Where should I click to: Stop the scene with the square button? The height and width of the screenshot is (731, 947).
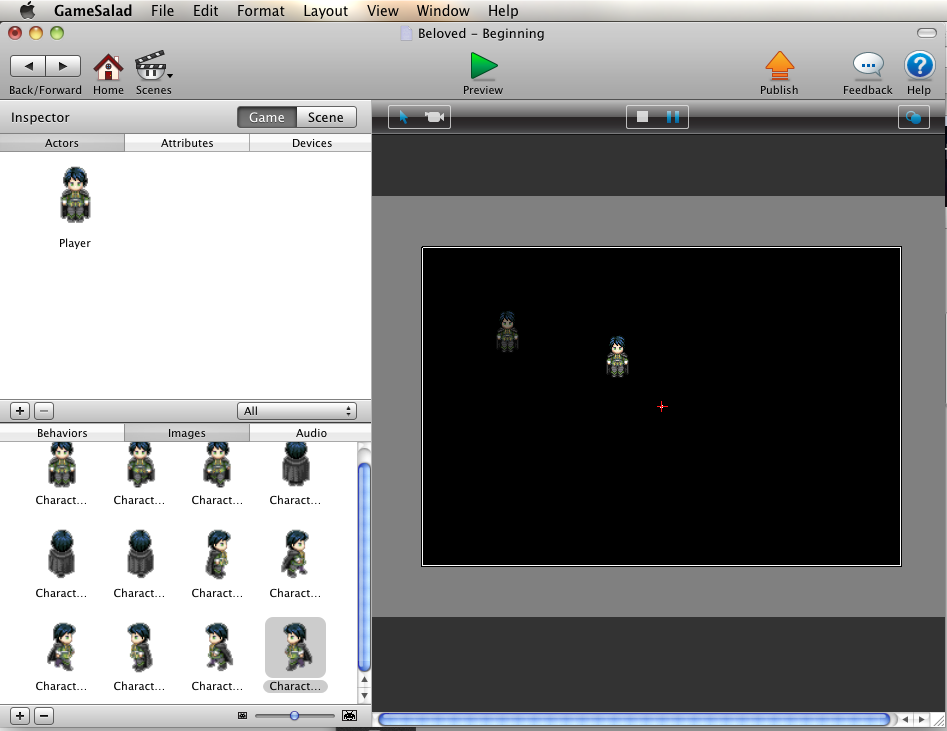(642, 117)
